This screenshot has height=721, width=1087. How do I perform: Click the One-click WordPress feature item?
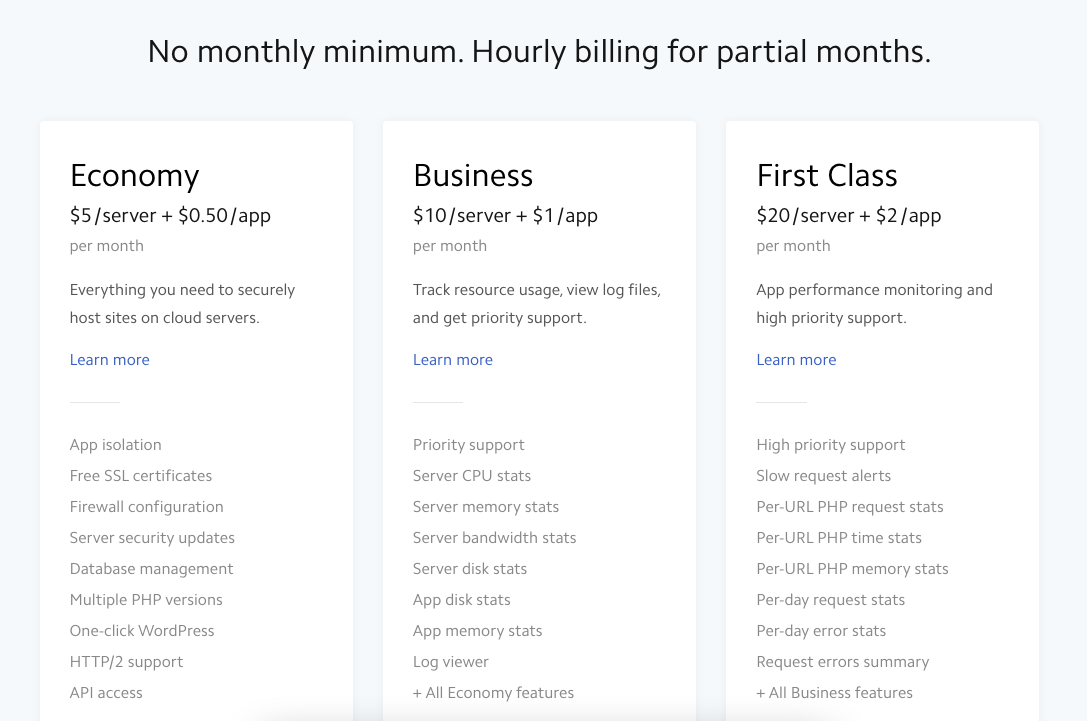[x=142, y=631]
